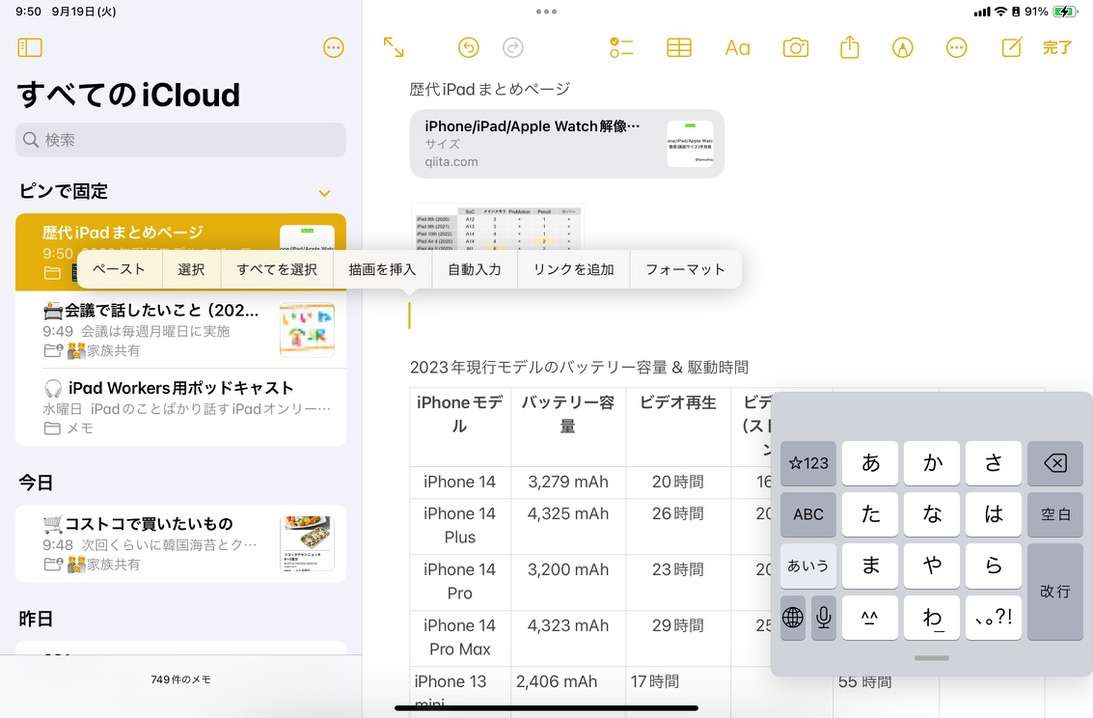This screenshot has height=718, width=1093.
Task: Undo the last edit
Action: (468, 47)
